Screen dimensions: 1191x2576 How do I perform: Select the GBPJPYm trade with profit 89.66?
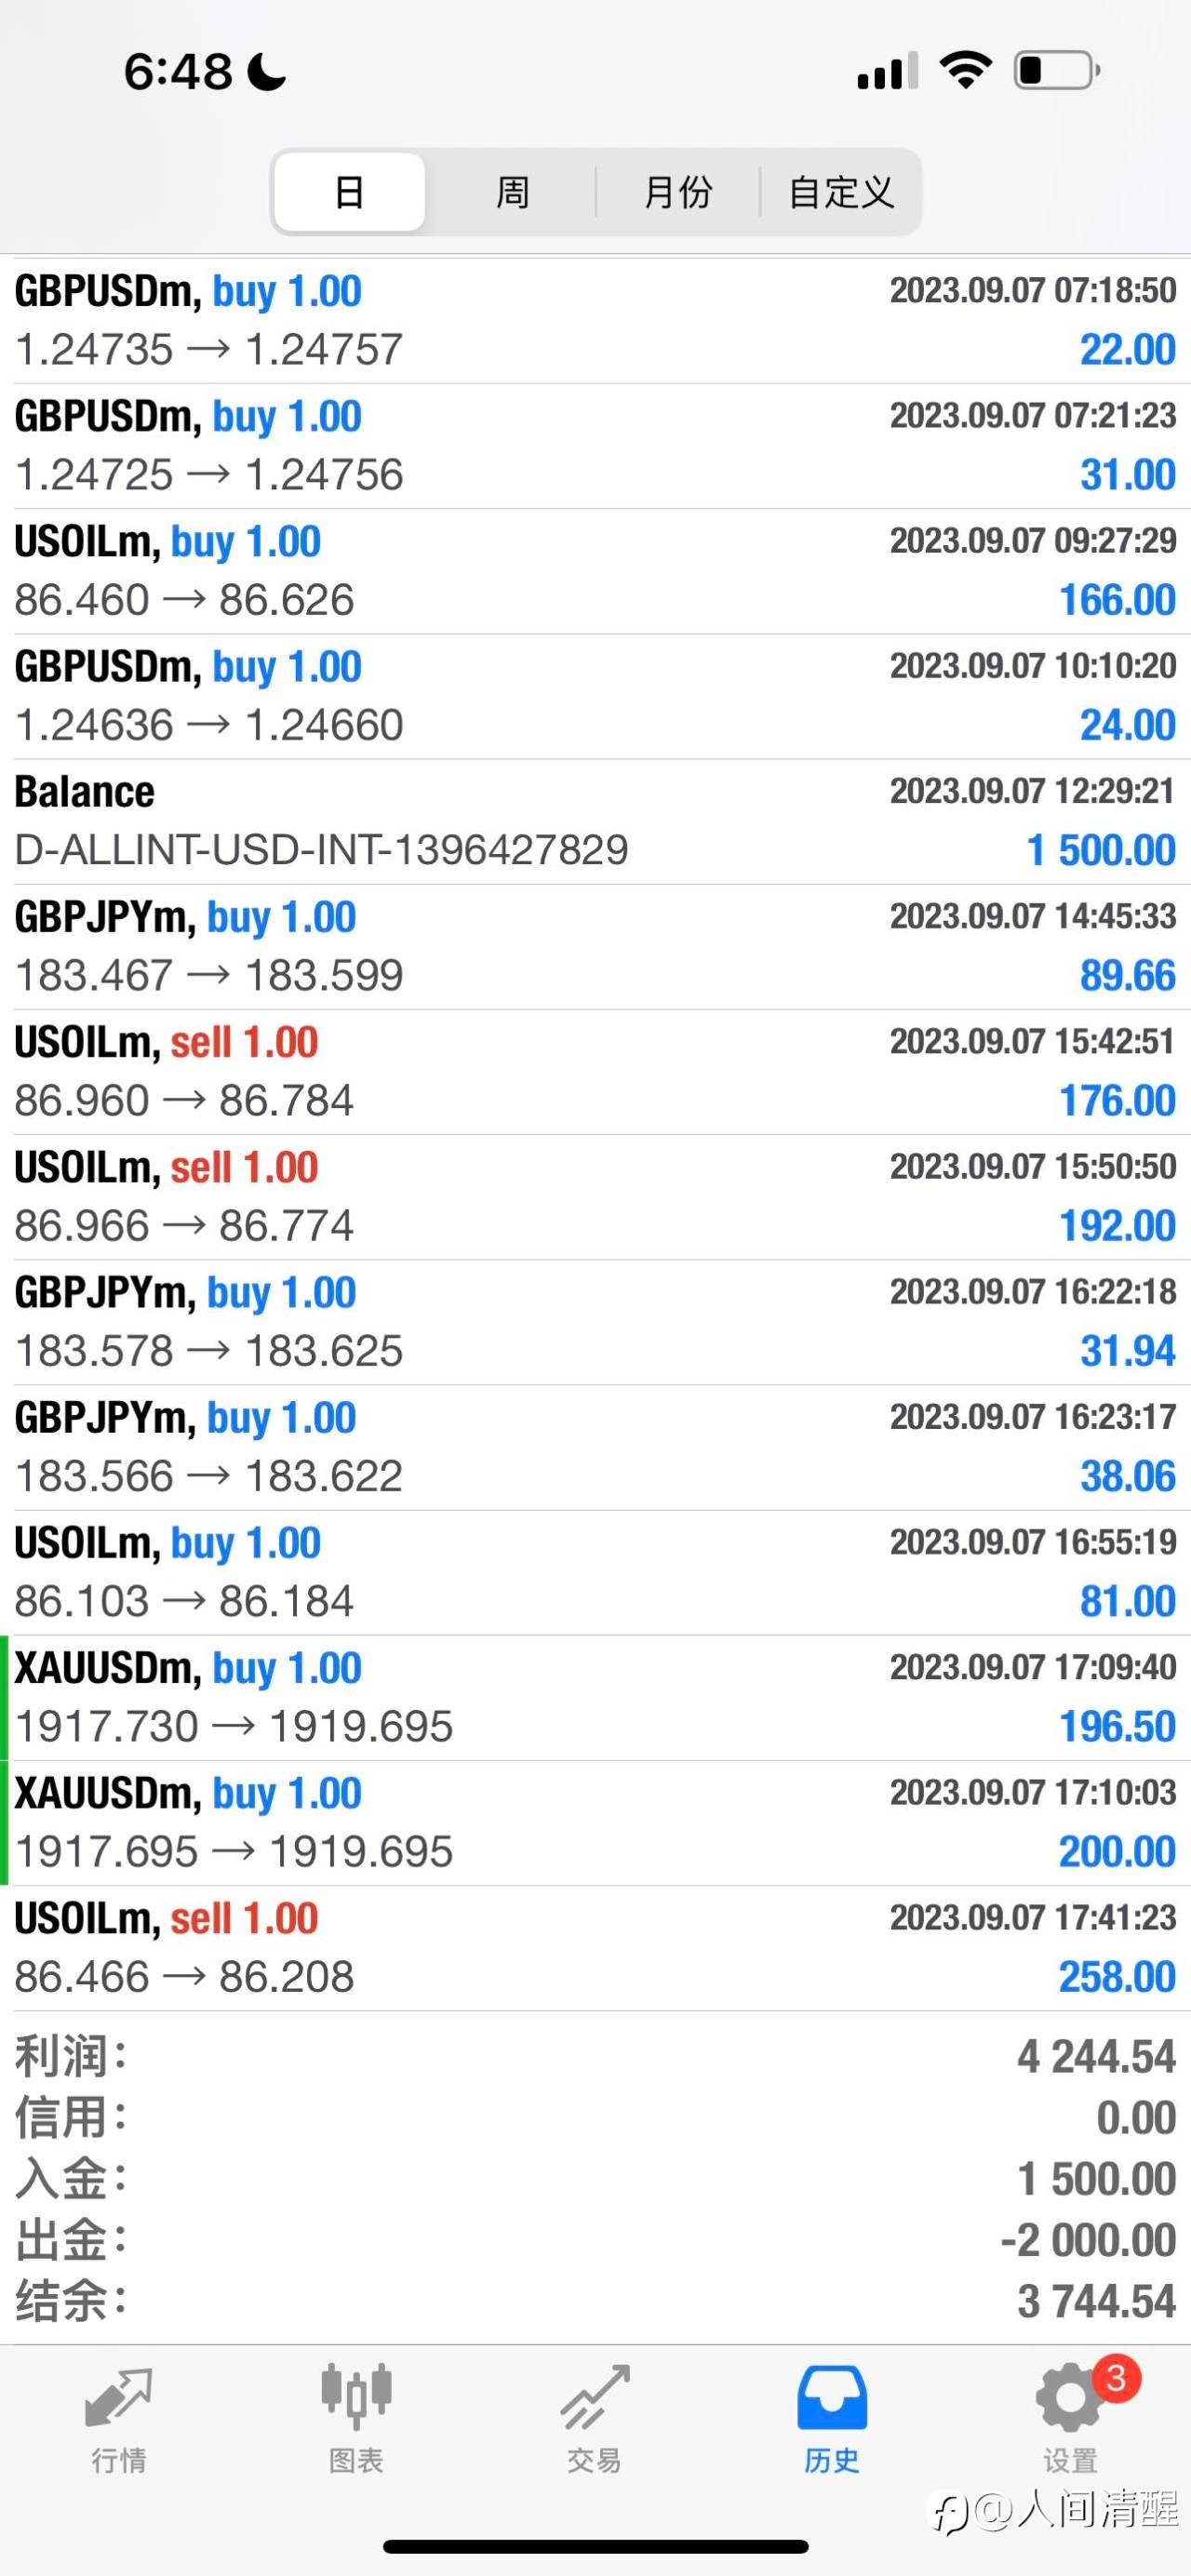[595, 946]
